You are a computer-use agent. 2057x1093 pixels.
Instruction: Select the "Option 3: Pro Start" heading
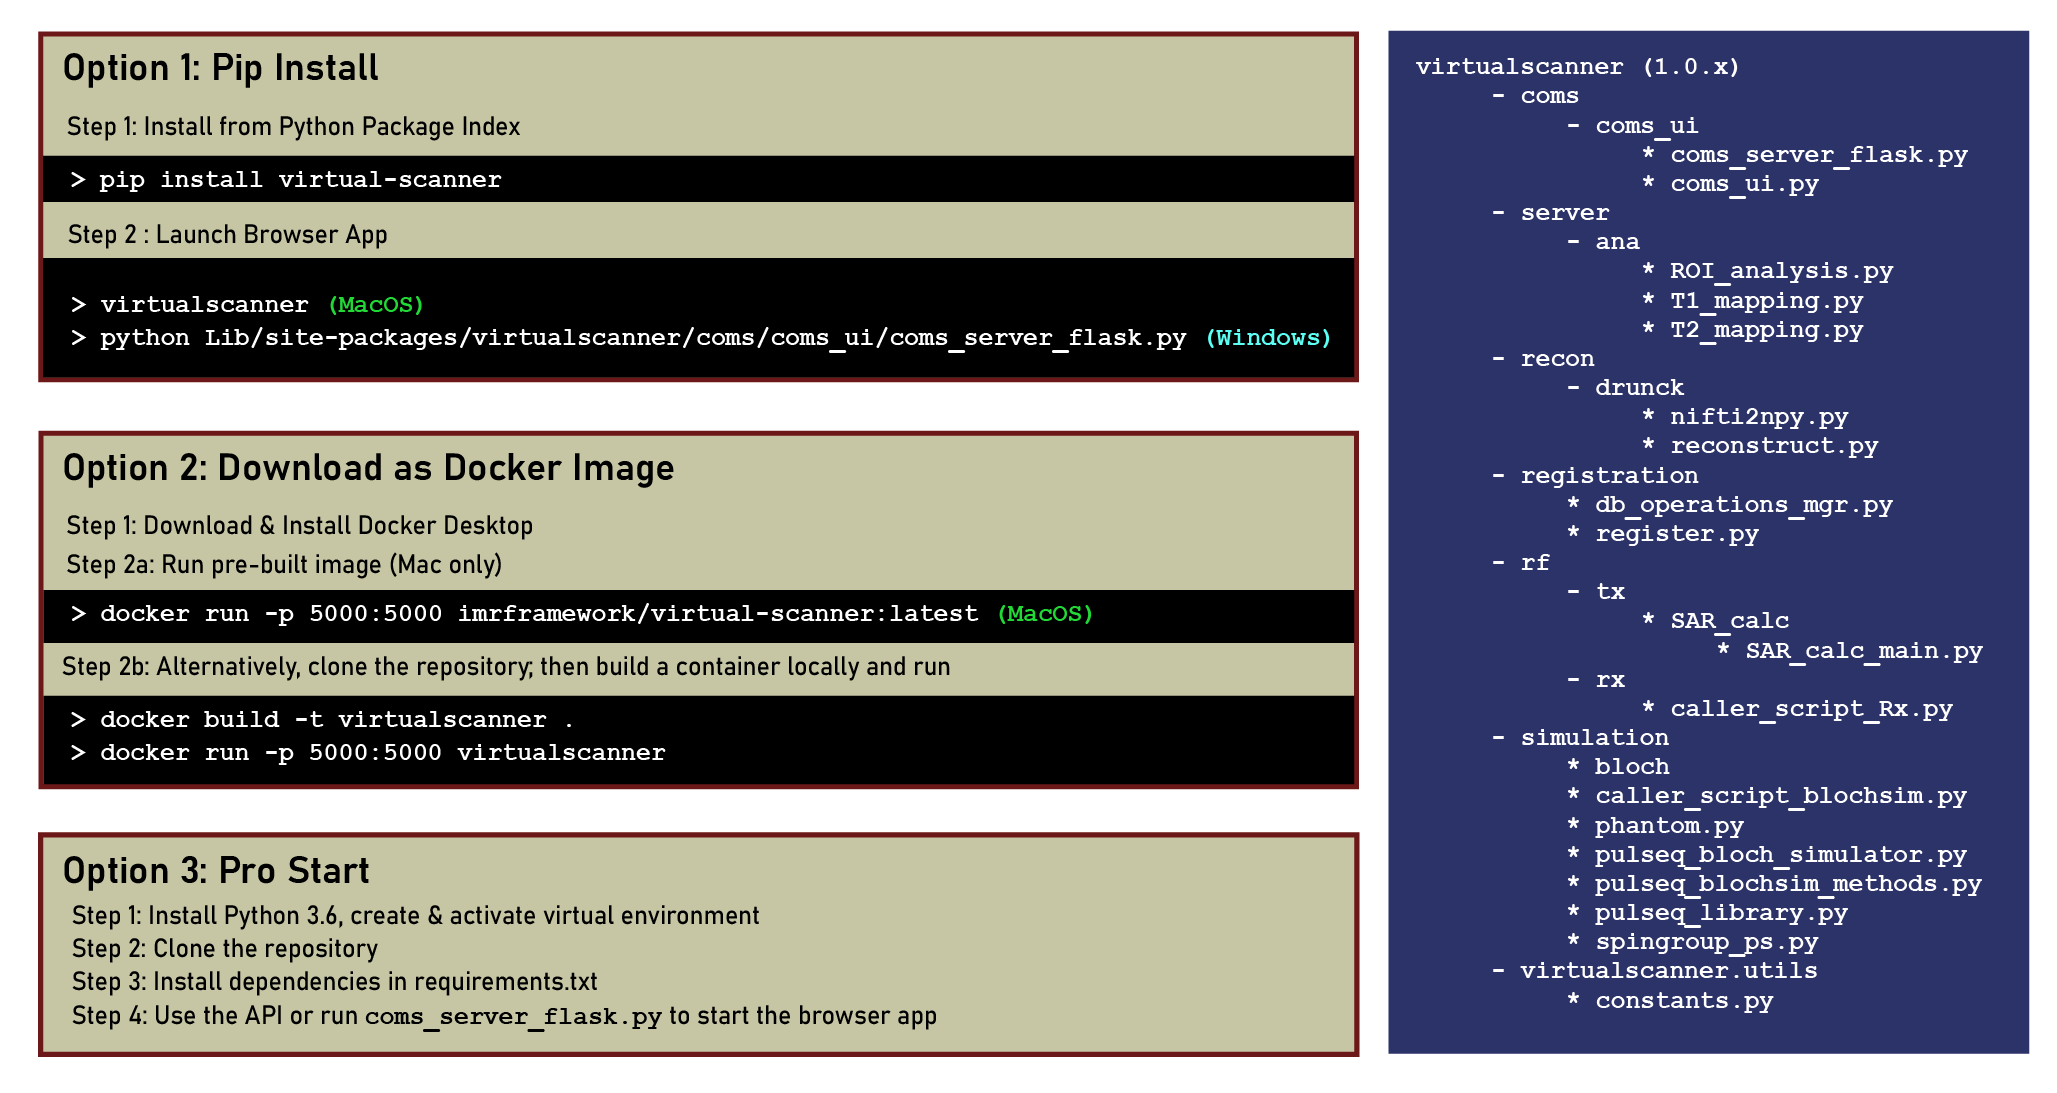click(216, 871)
